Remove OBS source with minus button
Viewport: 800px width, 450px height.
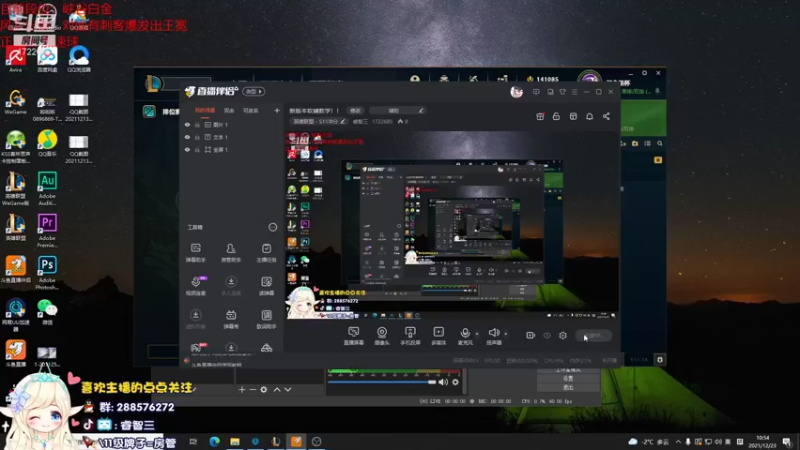253,389
